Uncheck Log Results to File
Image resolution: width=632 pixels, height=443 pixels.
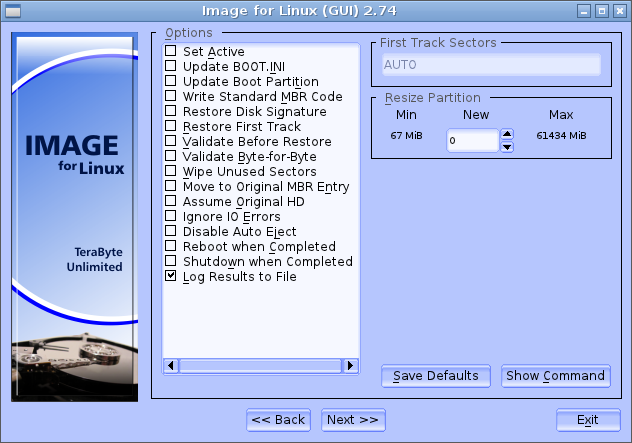[x=170, y=276]
